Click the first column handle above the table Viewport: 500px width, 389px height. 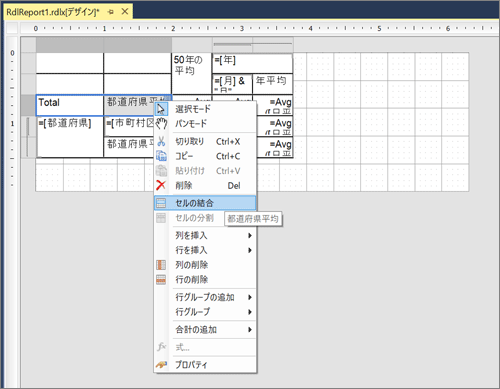(x=70, y=45)
